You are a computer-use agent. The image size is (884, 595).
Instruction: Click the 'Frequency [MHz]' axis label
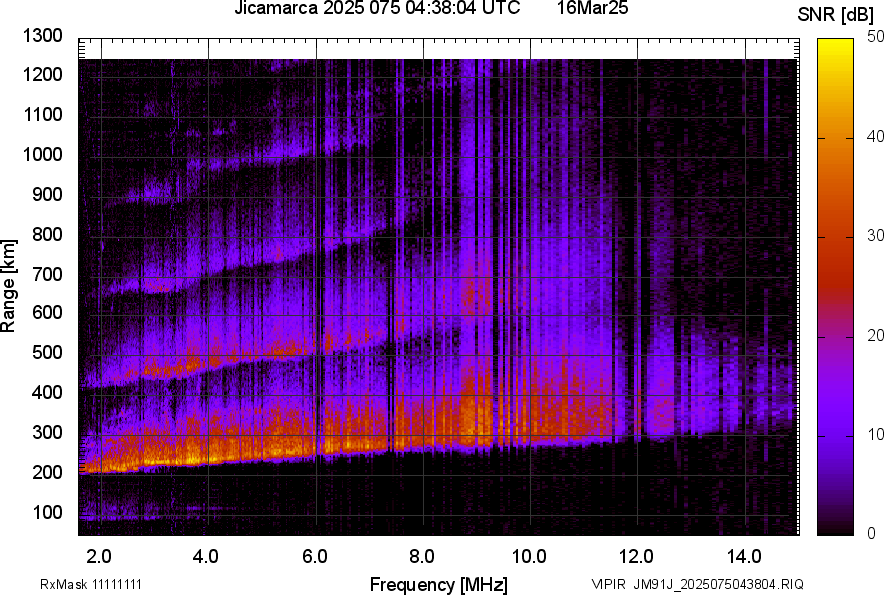click(439, 584)
